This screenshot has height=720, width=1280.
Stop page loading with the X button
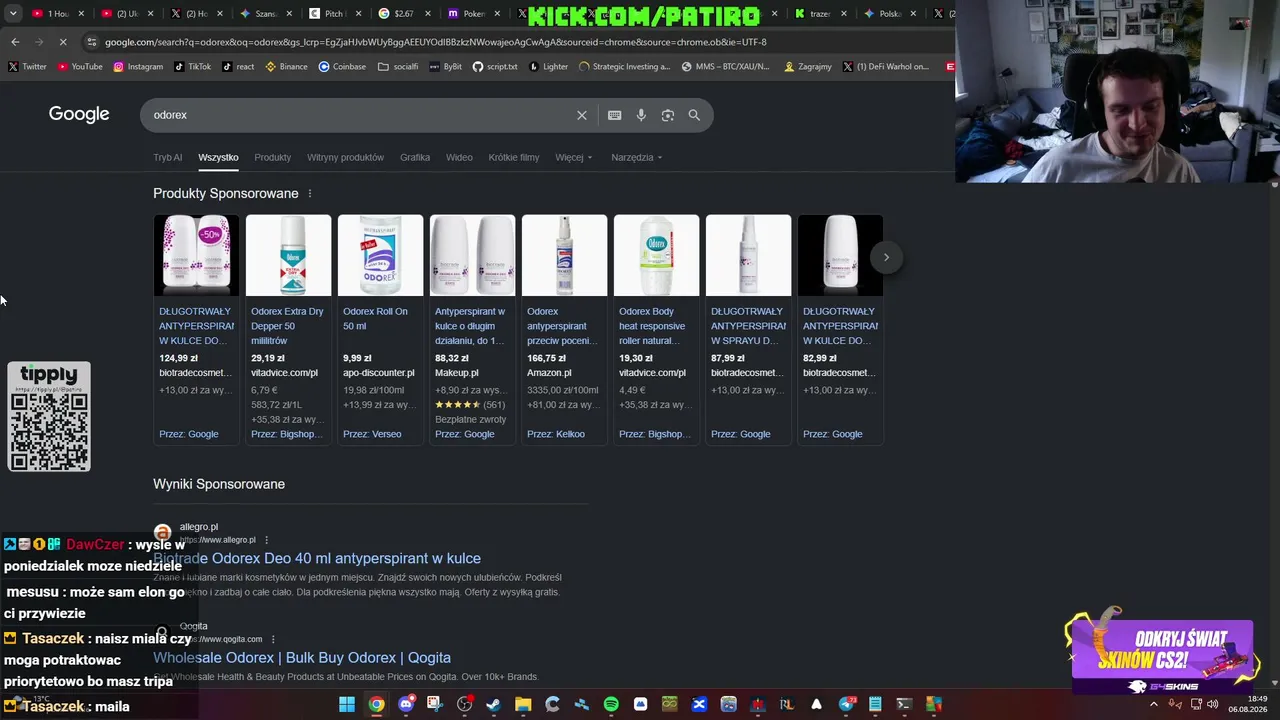pos(62,42)
